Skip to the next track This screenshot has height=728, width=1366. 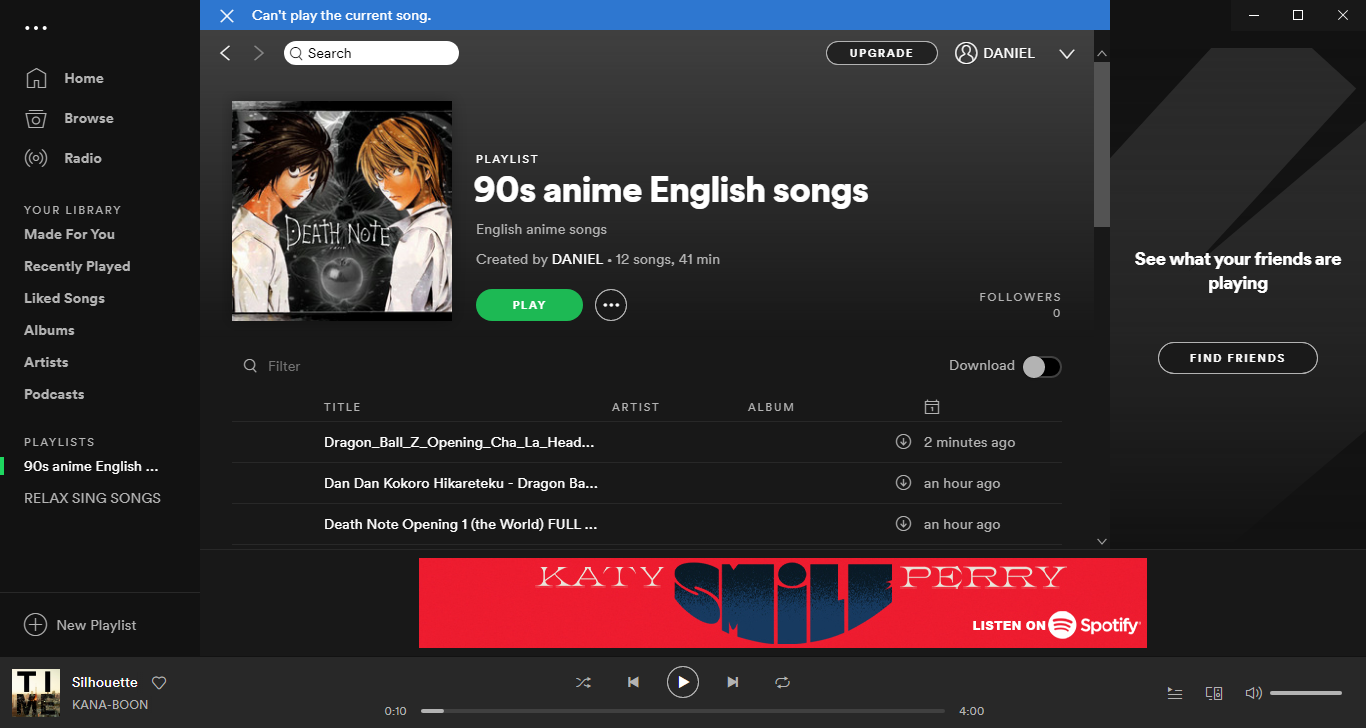pyautogui.click(x=733, y=682)
